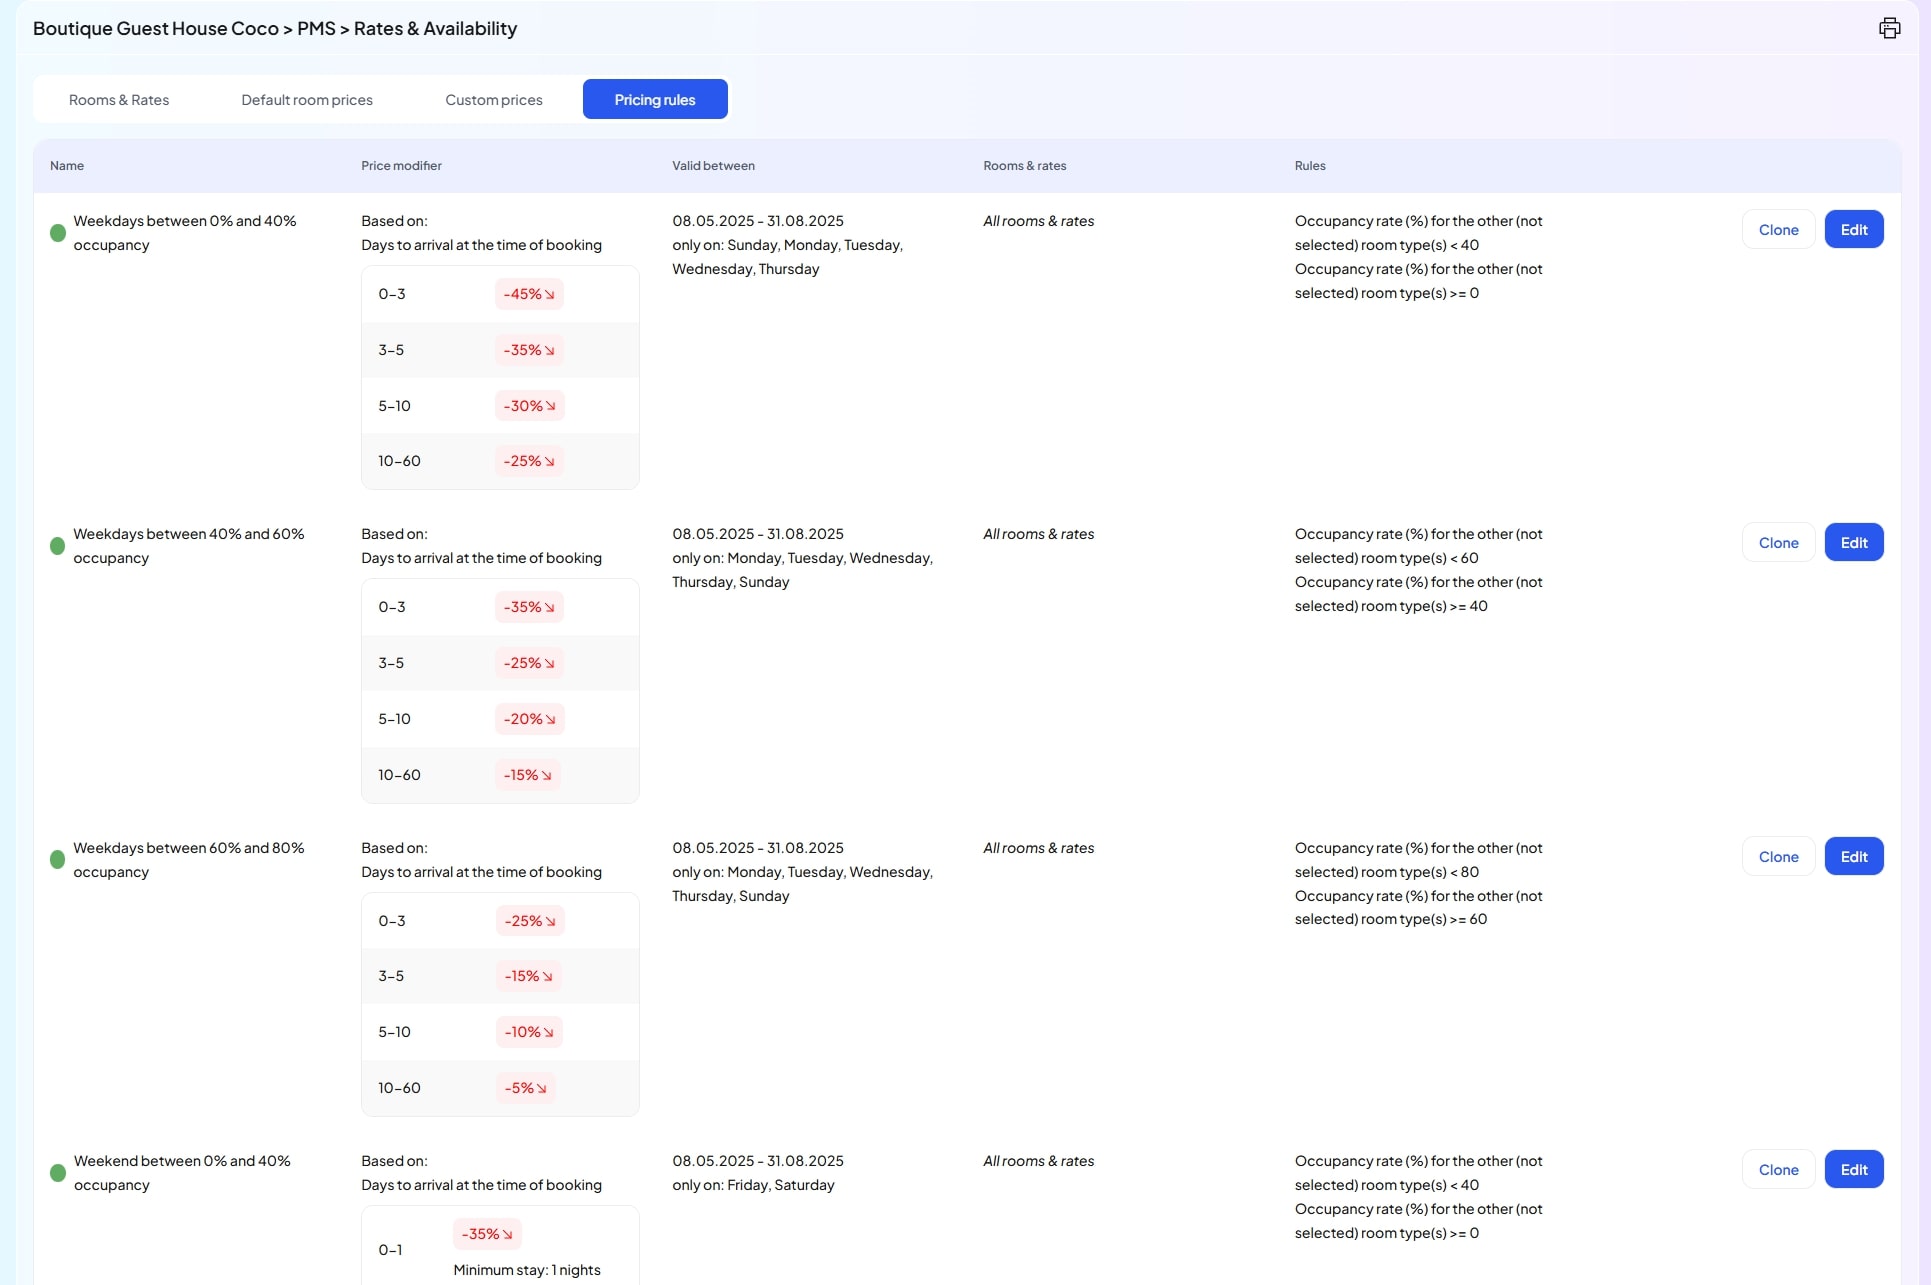
Task: Clone the Weekdays 0%-40% occupancy rule
Action: tap(1778, 230)
